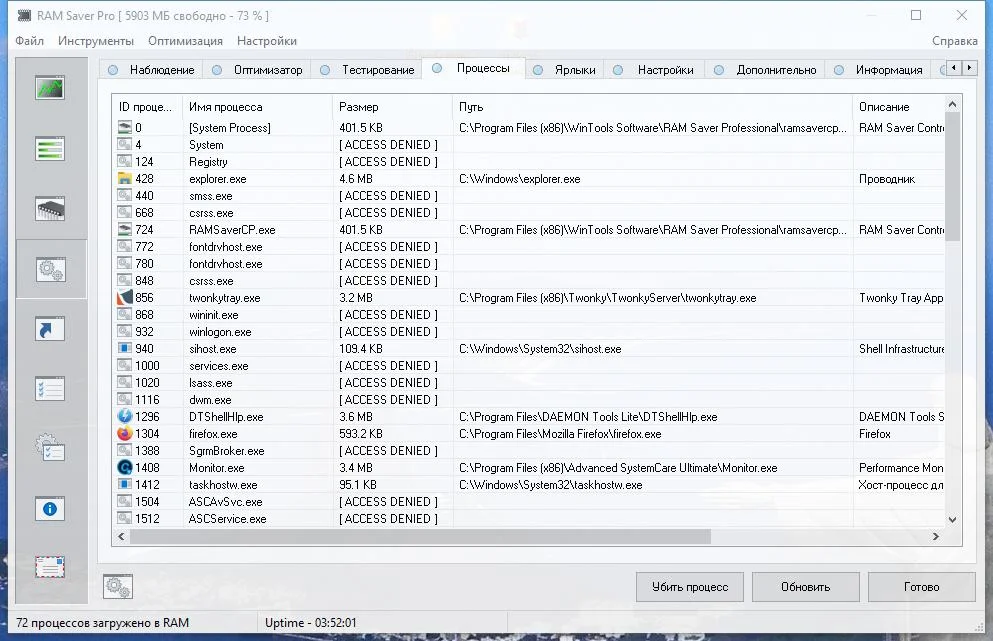Select the Оптимизатор tab radio button
Viewport: 993px width, 641px height.
click(x=217, y=70)
